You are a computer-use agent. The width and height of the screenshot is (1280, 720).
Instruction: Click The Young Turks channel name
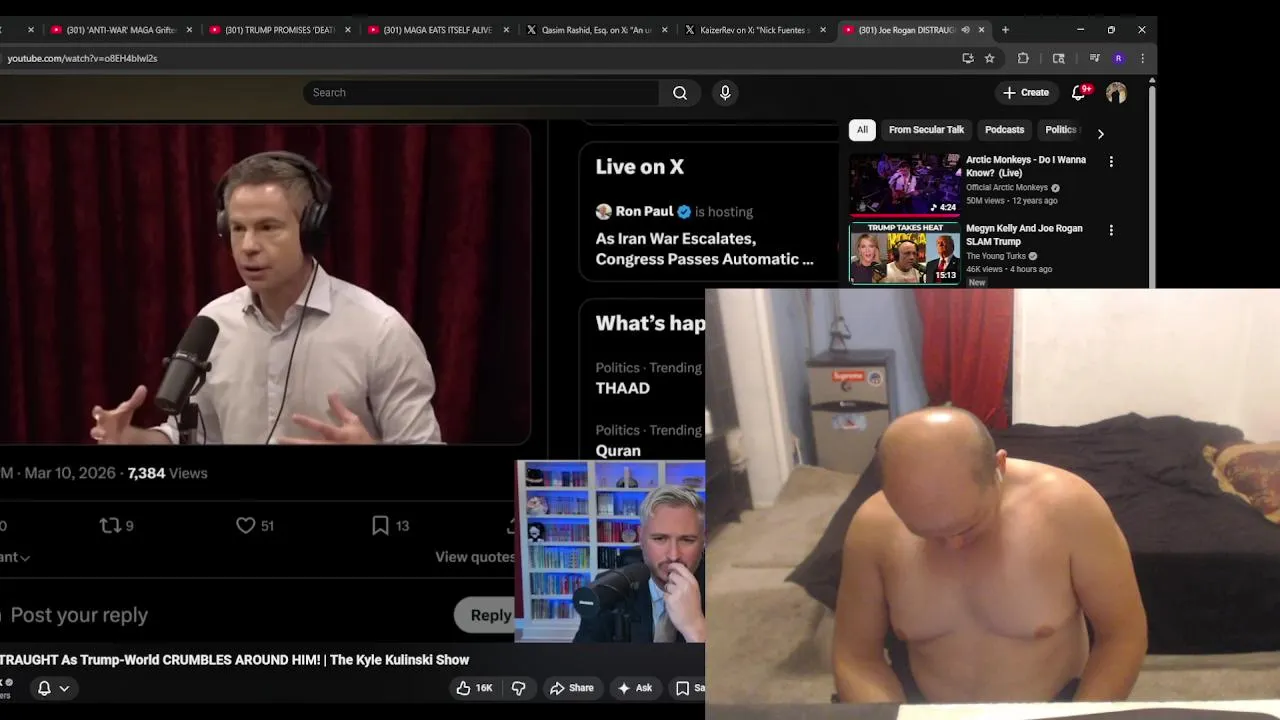(x=996, y=256)
